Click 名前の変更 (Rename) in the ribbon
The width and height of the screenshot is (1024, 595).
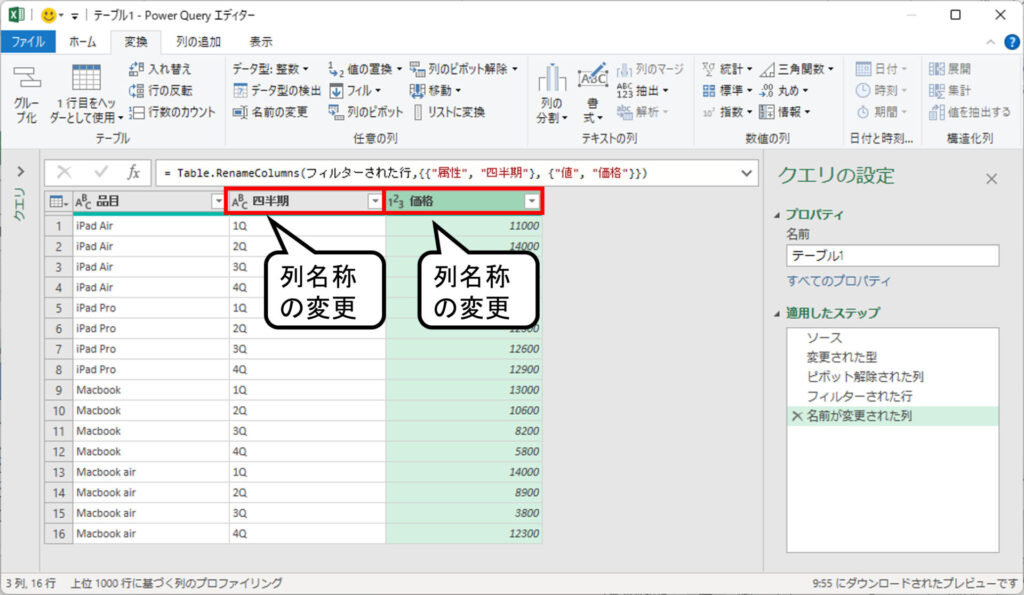270,112
